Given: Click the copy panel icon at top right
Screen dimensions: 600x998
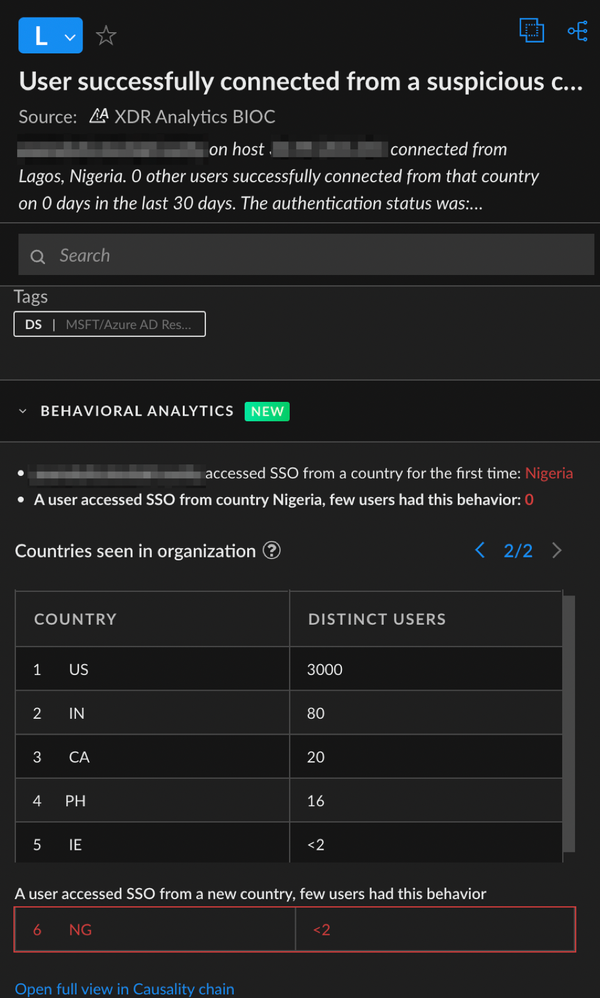Looking at the screenshot, I should tap(531, 31).
